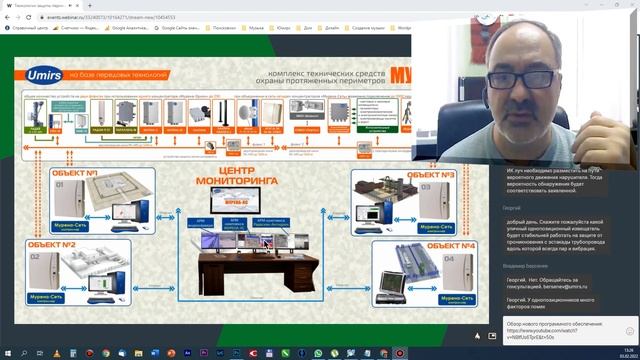Close the current webinar tab

(x=77, y=6)
